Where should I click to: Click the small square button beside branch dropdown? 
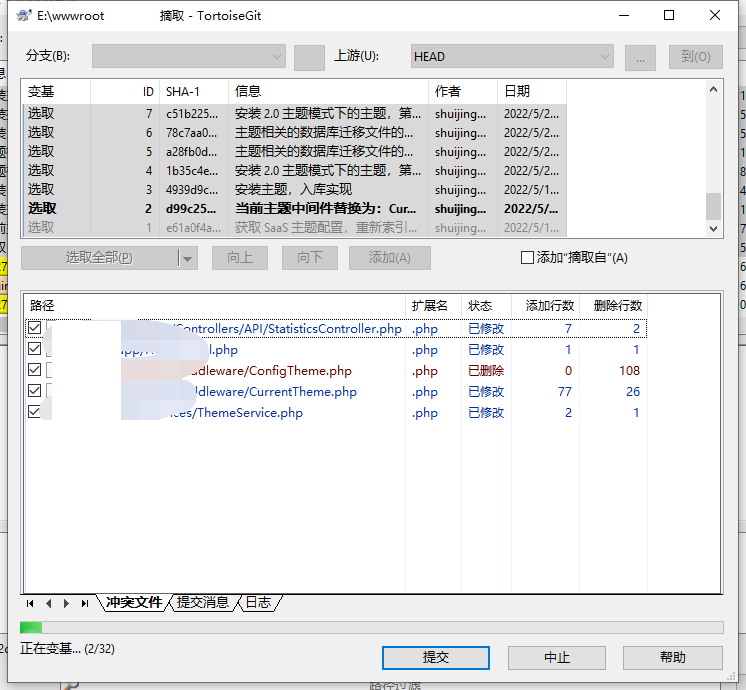coord(309,57)
